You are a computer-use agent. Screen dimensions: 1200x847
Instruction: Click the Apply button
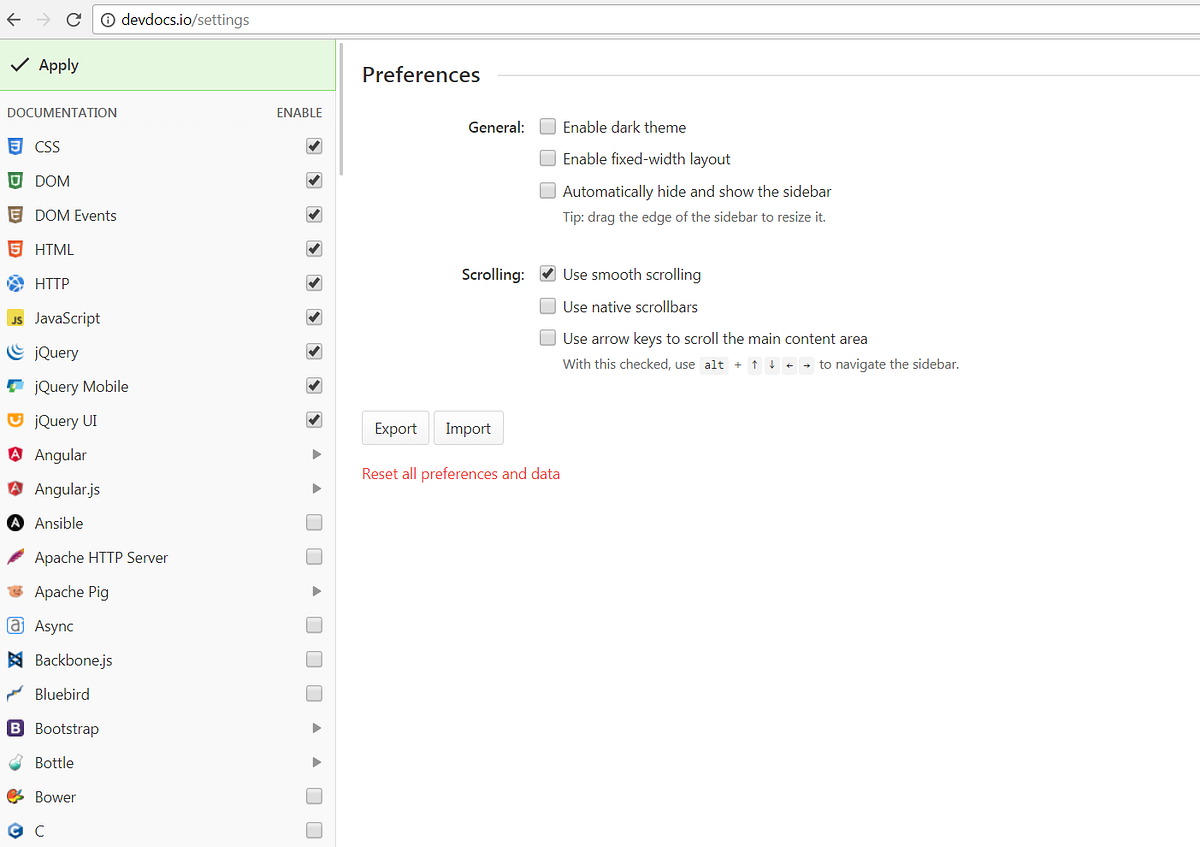[44, 64]
